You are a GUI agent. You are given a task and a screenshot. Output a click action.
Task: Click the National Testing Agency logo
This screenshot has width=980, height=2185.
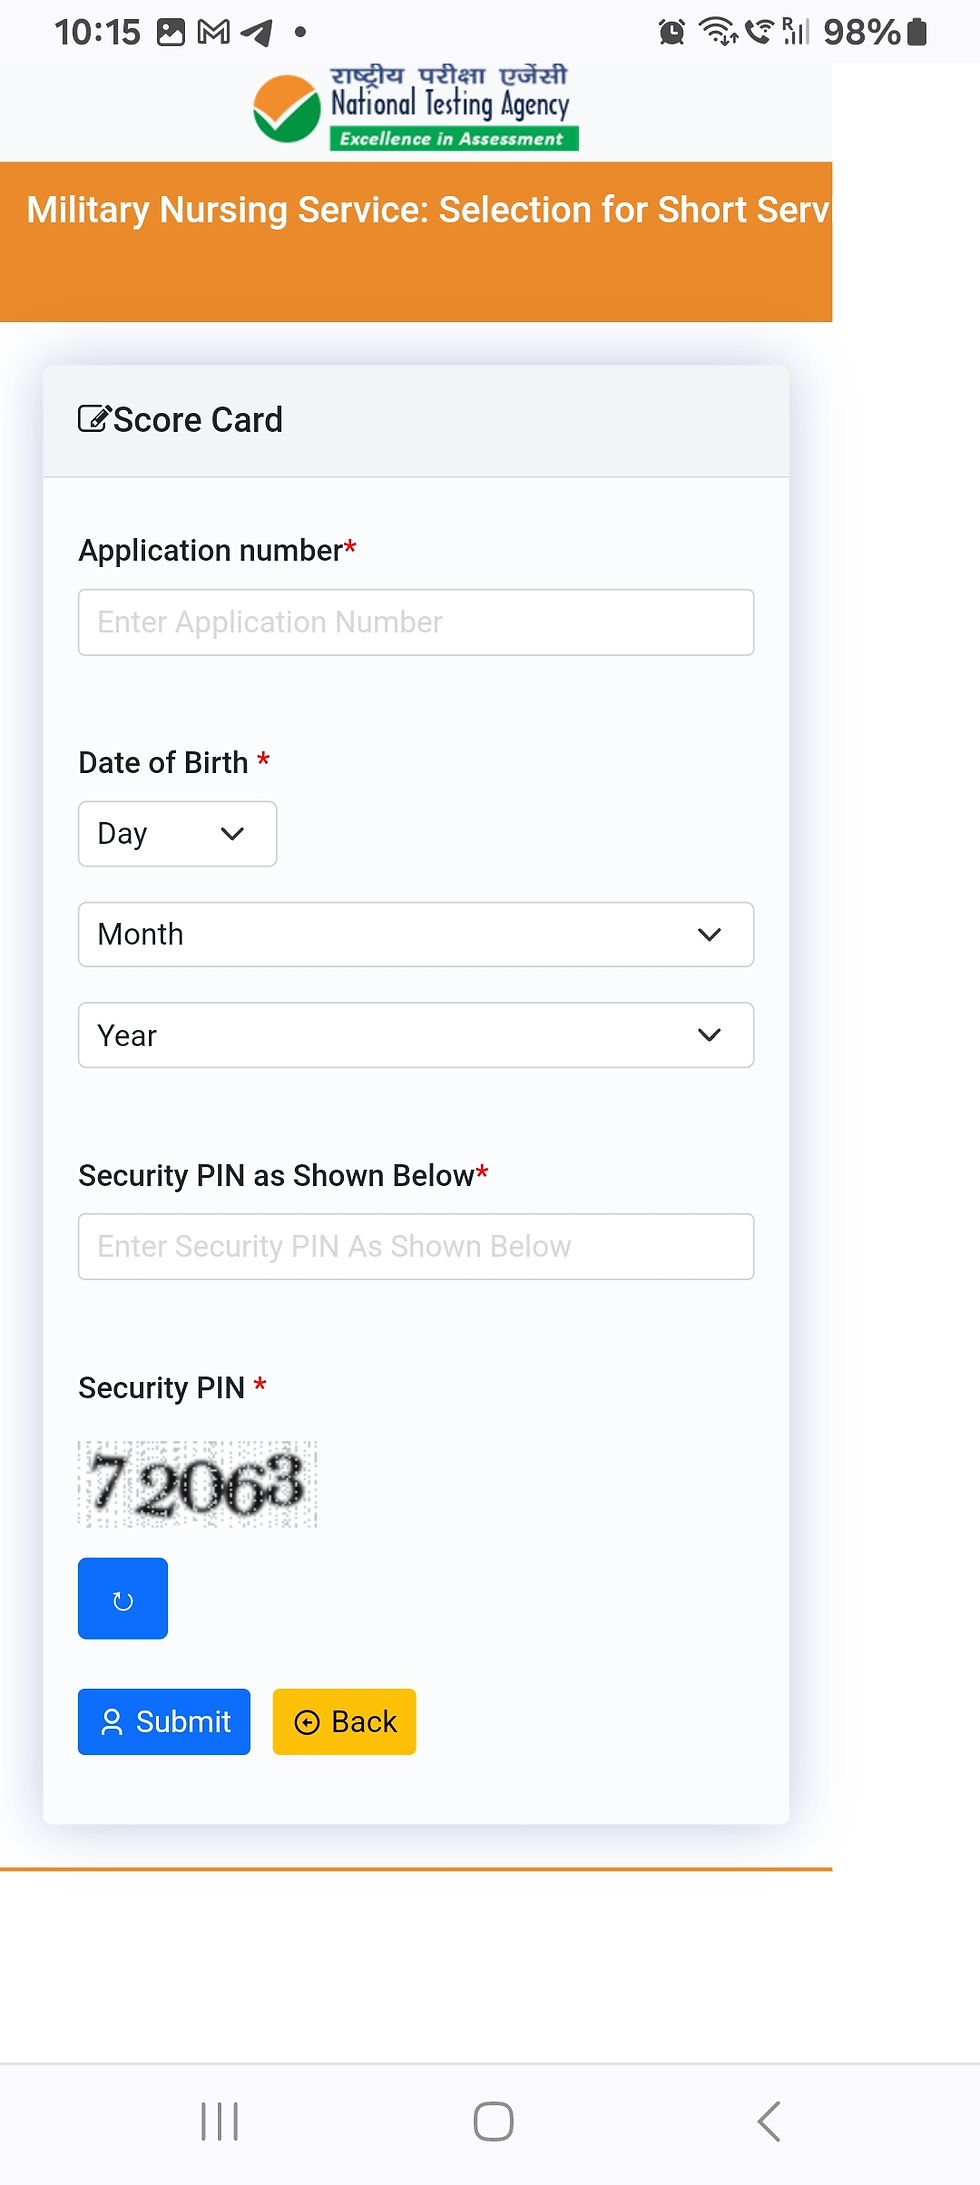pos(416,108)
